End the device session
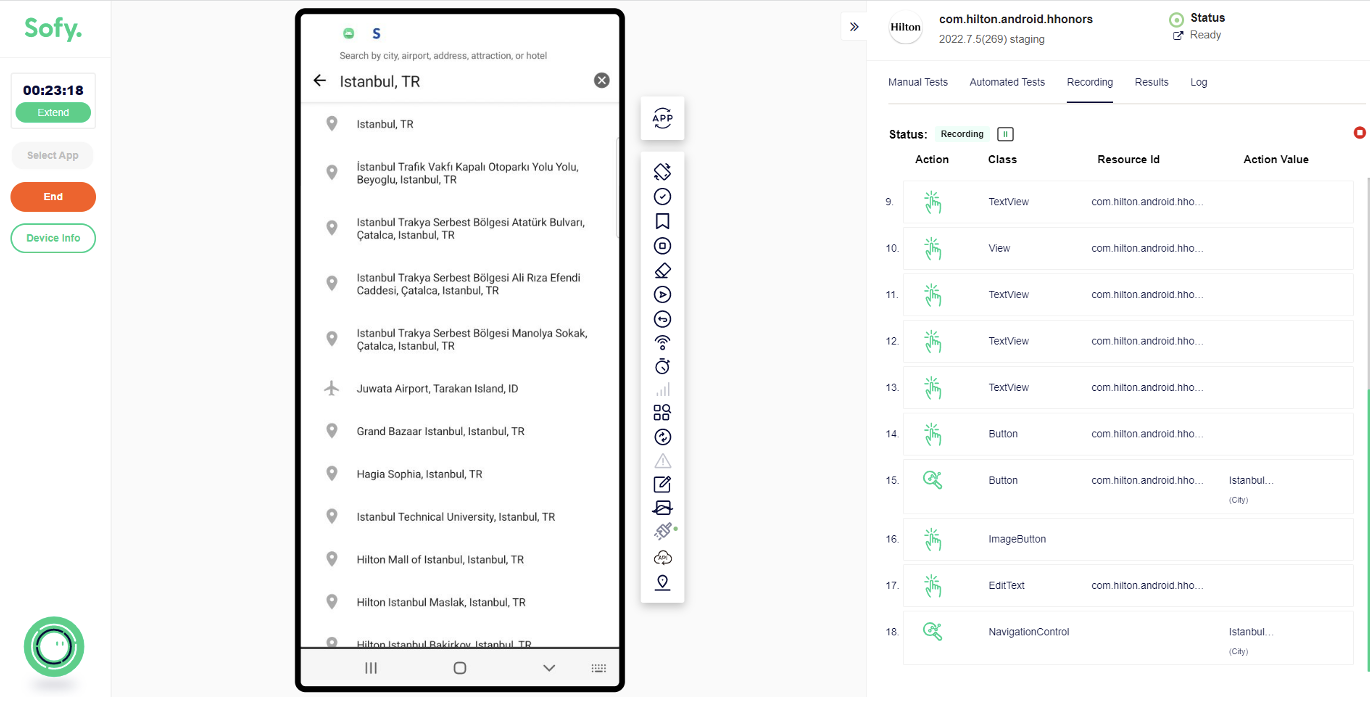Image resolution: width=1370 pixels, height=702 pixels. tap(53, 197)
